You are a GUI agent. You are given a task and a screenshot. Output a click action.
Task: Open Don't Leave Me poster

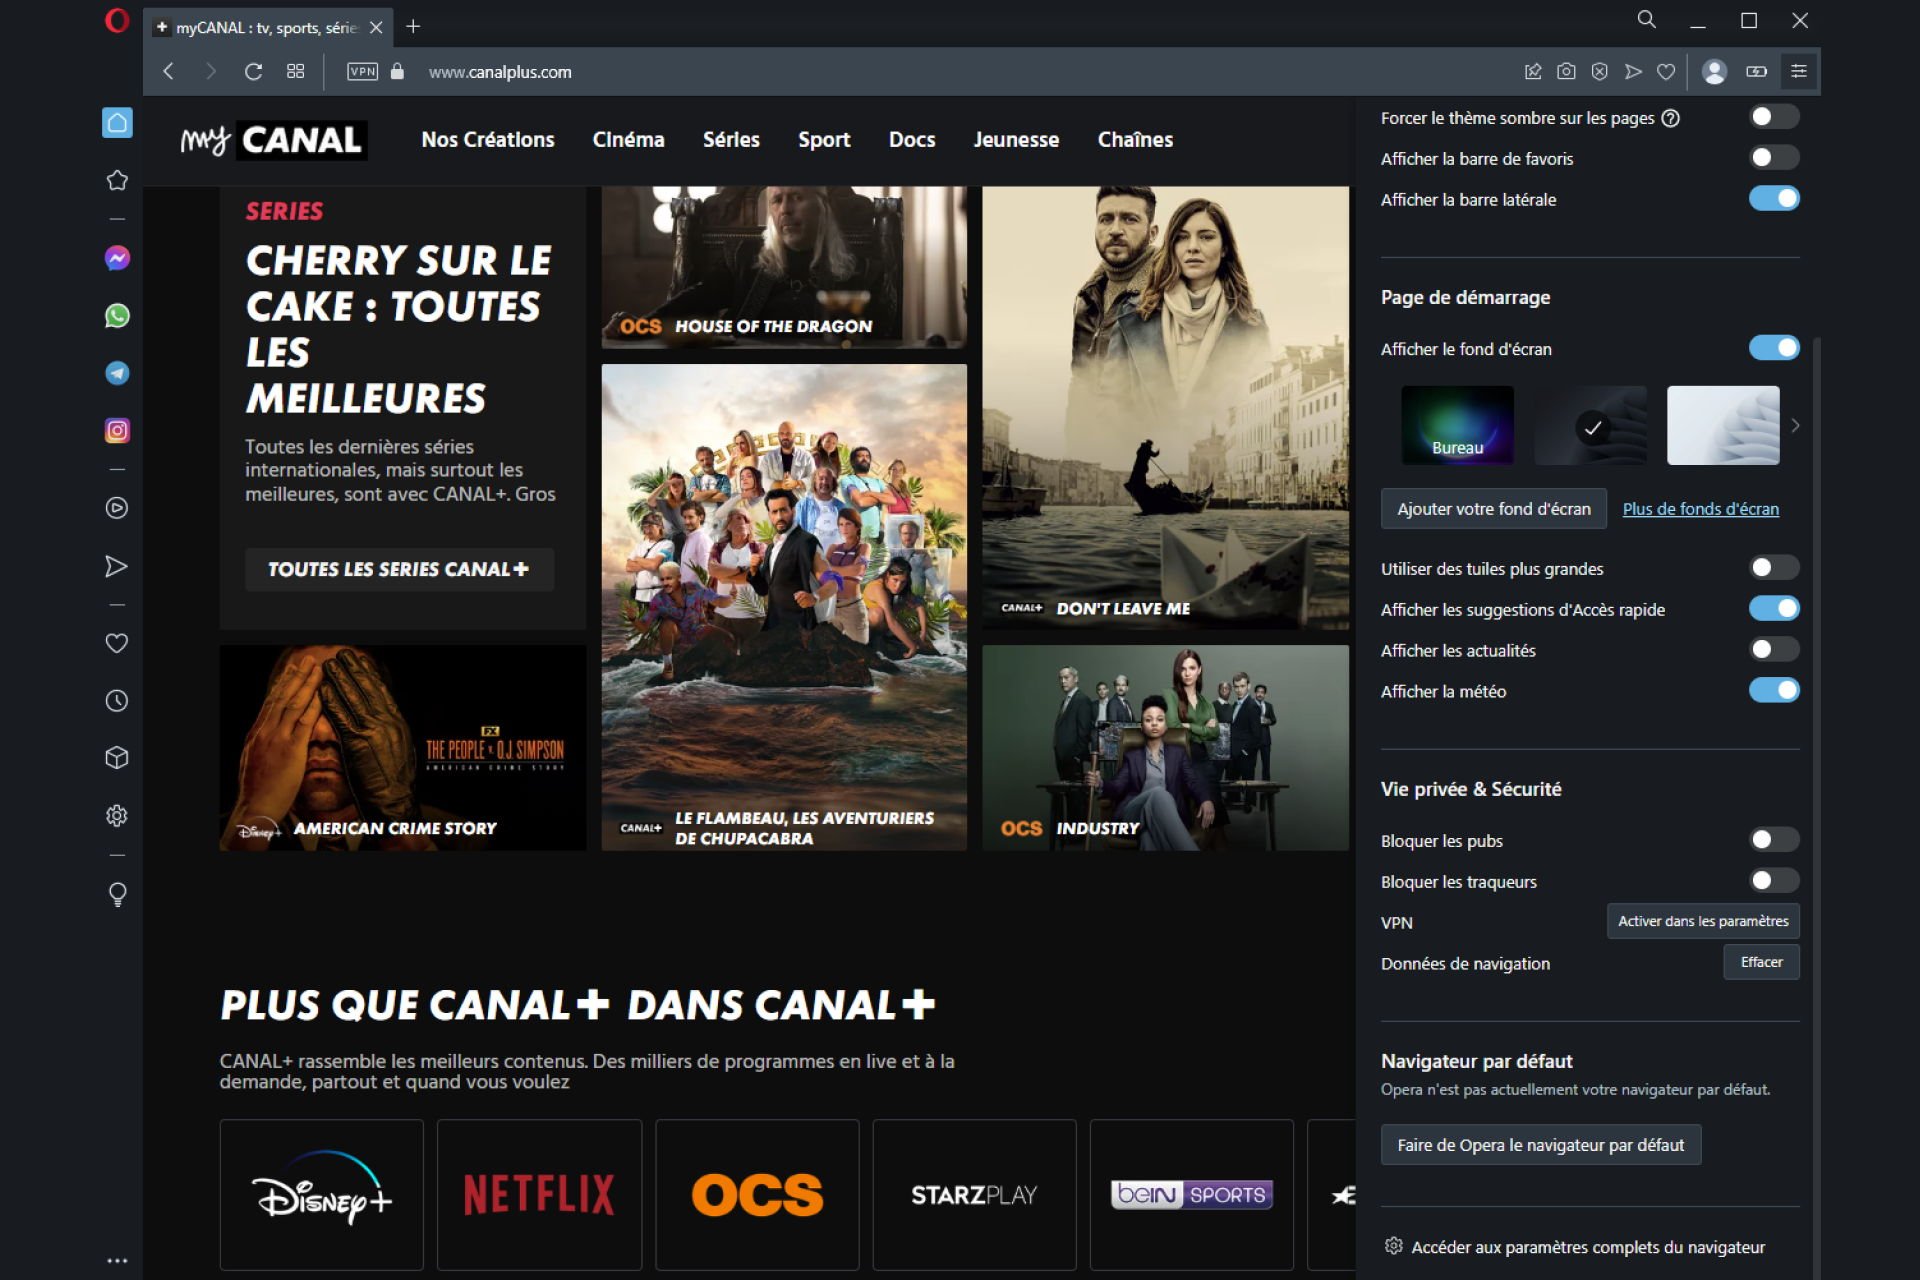point(1165,407)
